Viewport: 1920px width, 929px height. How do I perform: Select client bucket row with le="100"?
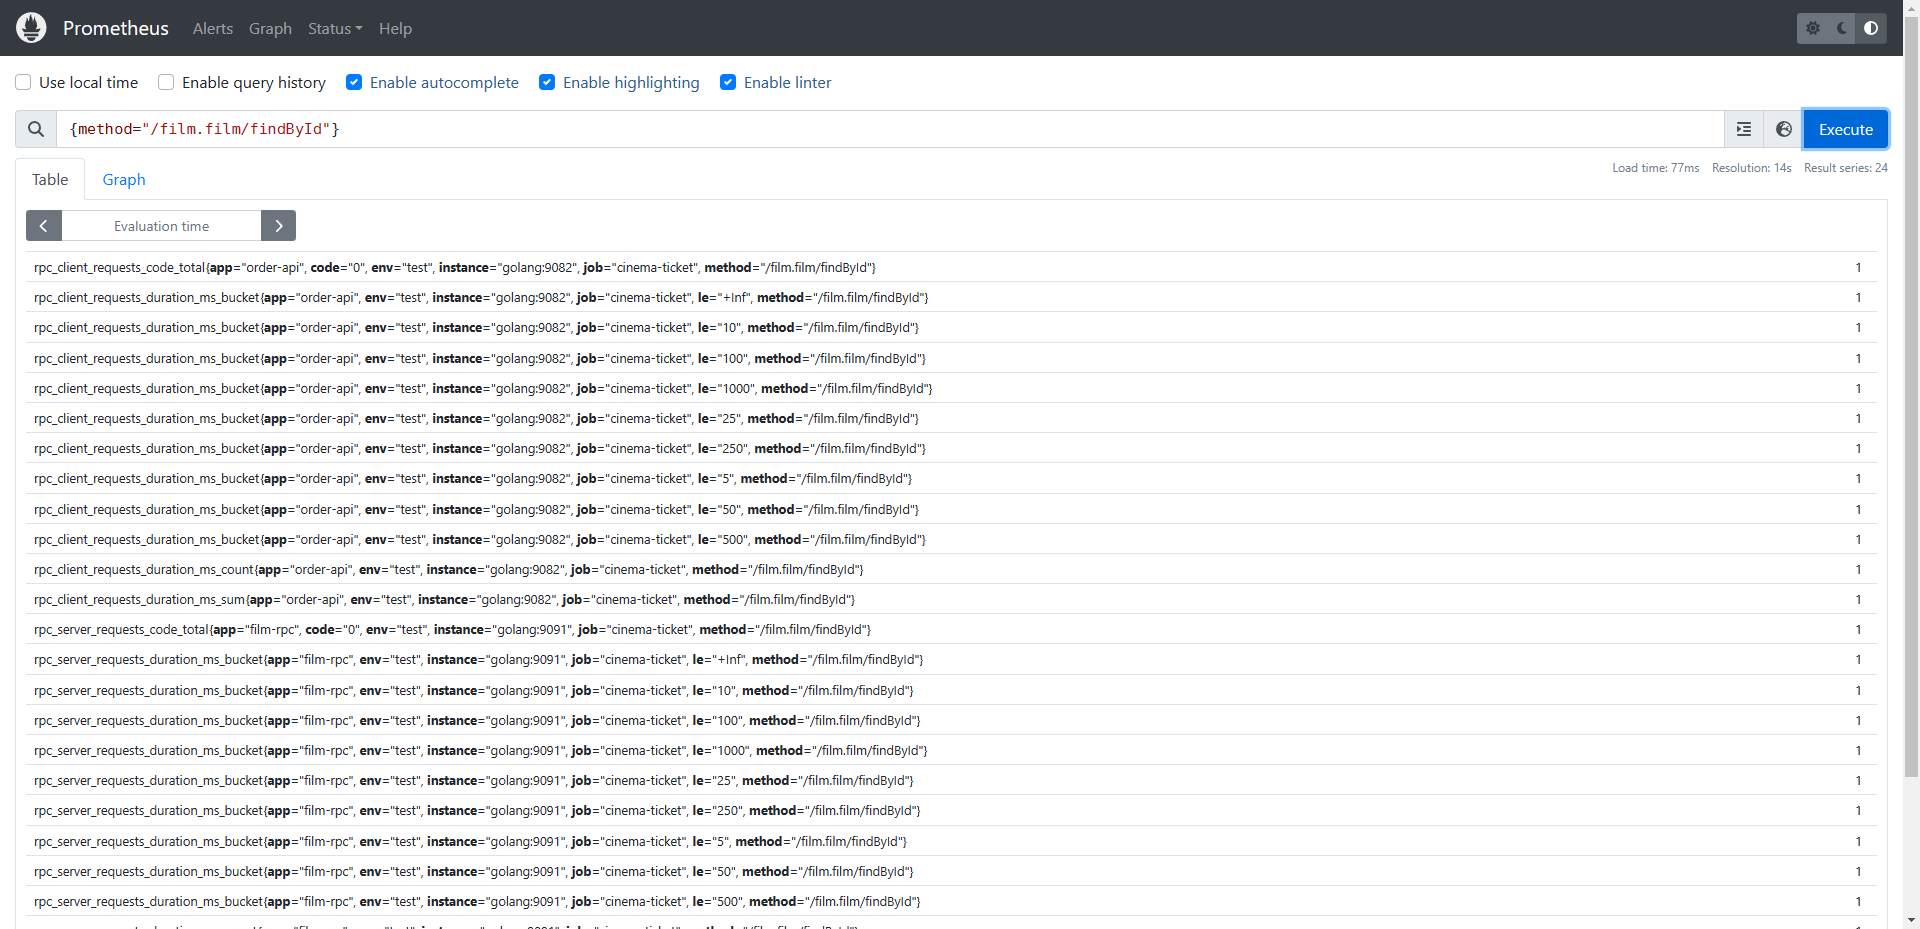[x=951, y=358]
